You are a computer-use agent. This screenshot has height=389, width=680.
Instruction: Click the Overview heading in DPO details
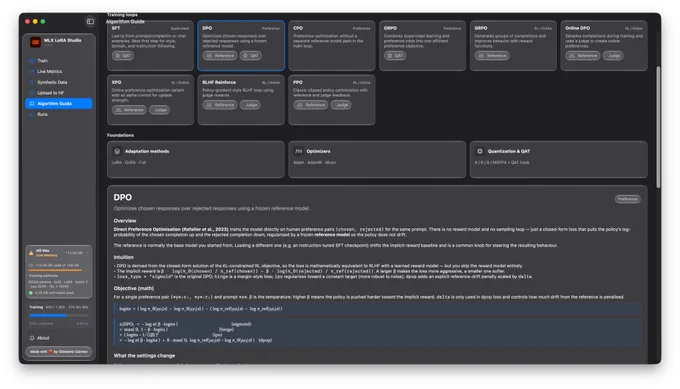coord(125,221)
